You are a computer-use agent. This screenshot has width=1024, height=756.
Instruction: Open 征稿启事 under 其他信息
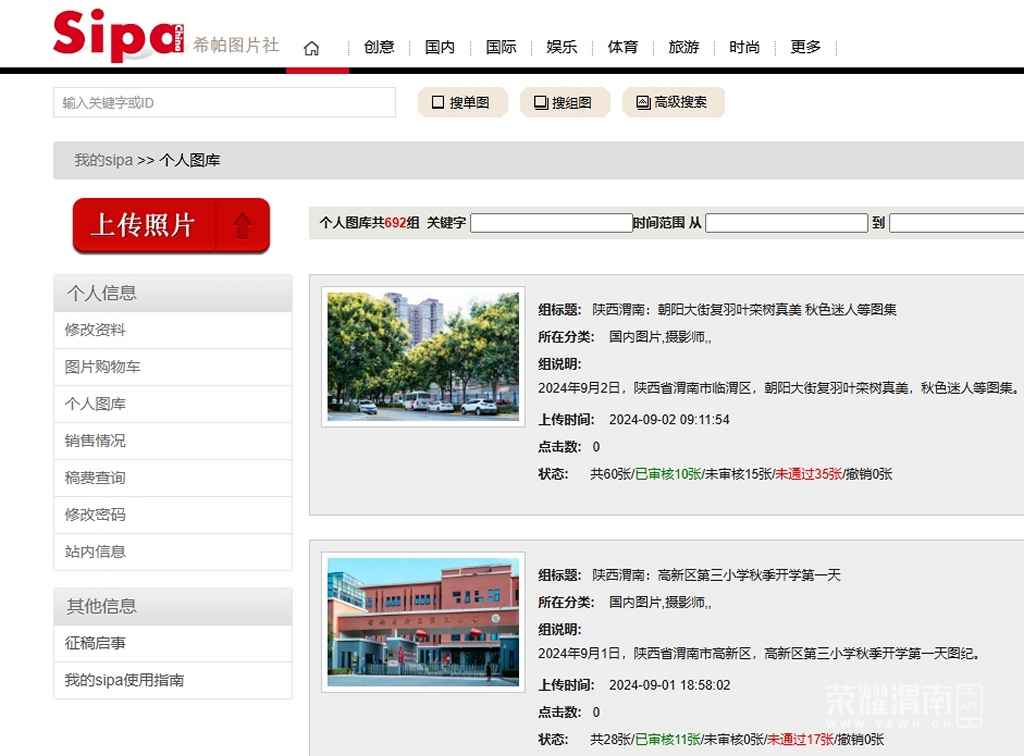click(96, 643)
